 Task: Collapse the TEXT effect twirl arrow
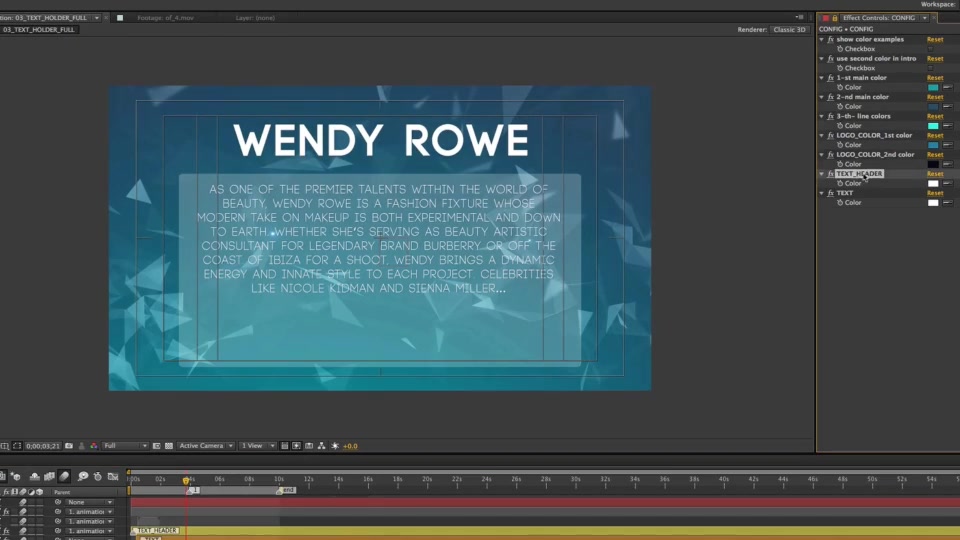(x=822, y=193)
